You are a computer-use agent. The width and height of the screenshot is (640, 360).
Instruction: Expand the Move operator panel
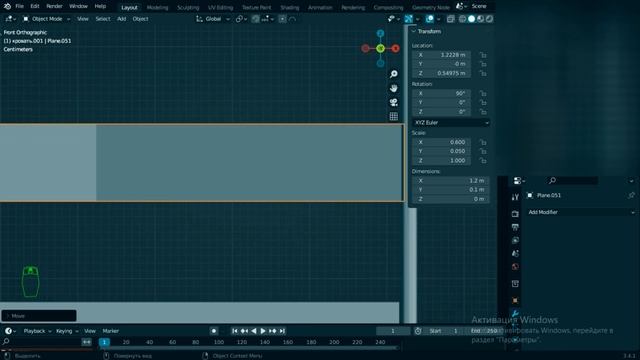pos(39,316)
